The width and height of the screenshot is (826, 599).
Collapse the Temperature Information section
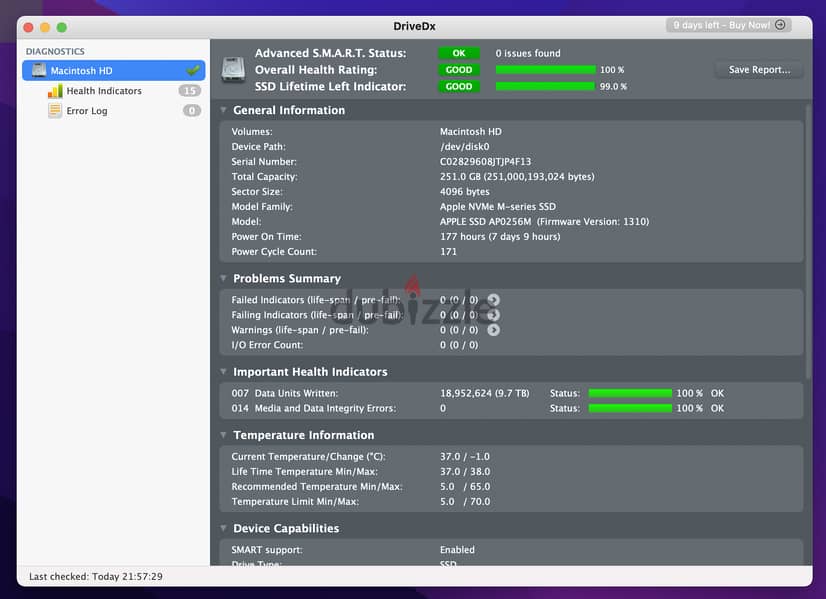coord(223,435)
